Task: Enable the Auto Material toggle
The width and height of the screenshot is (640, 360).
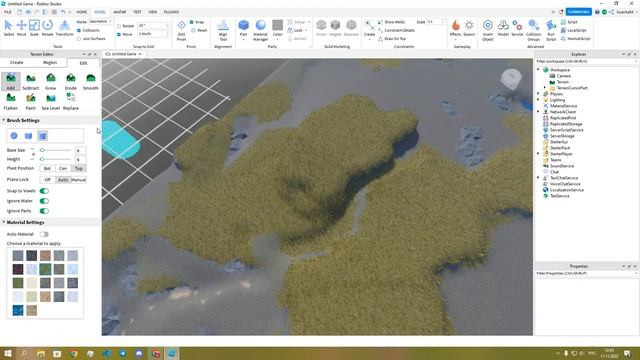Action: [44, 234]
